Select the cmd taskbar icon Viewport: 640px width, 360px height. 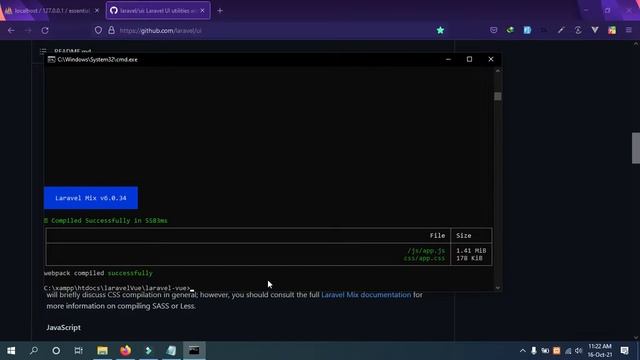click(194, 350)
